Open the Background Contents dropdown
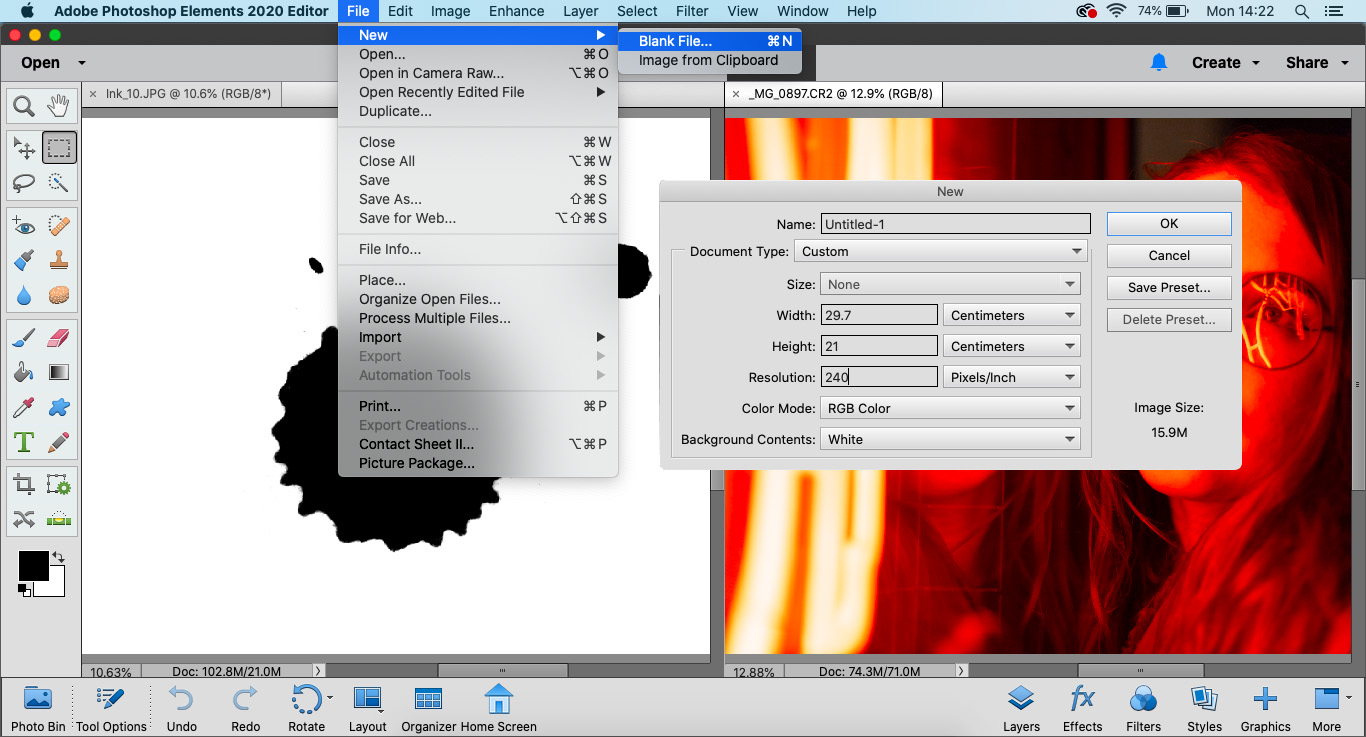Image resolution: width=1366 pixels, height=737 pixels. click(950, 439)
